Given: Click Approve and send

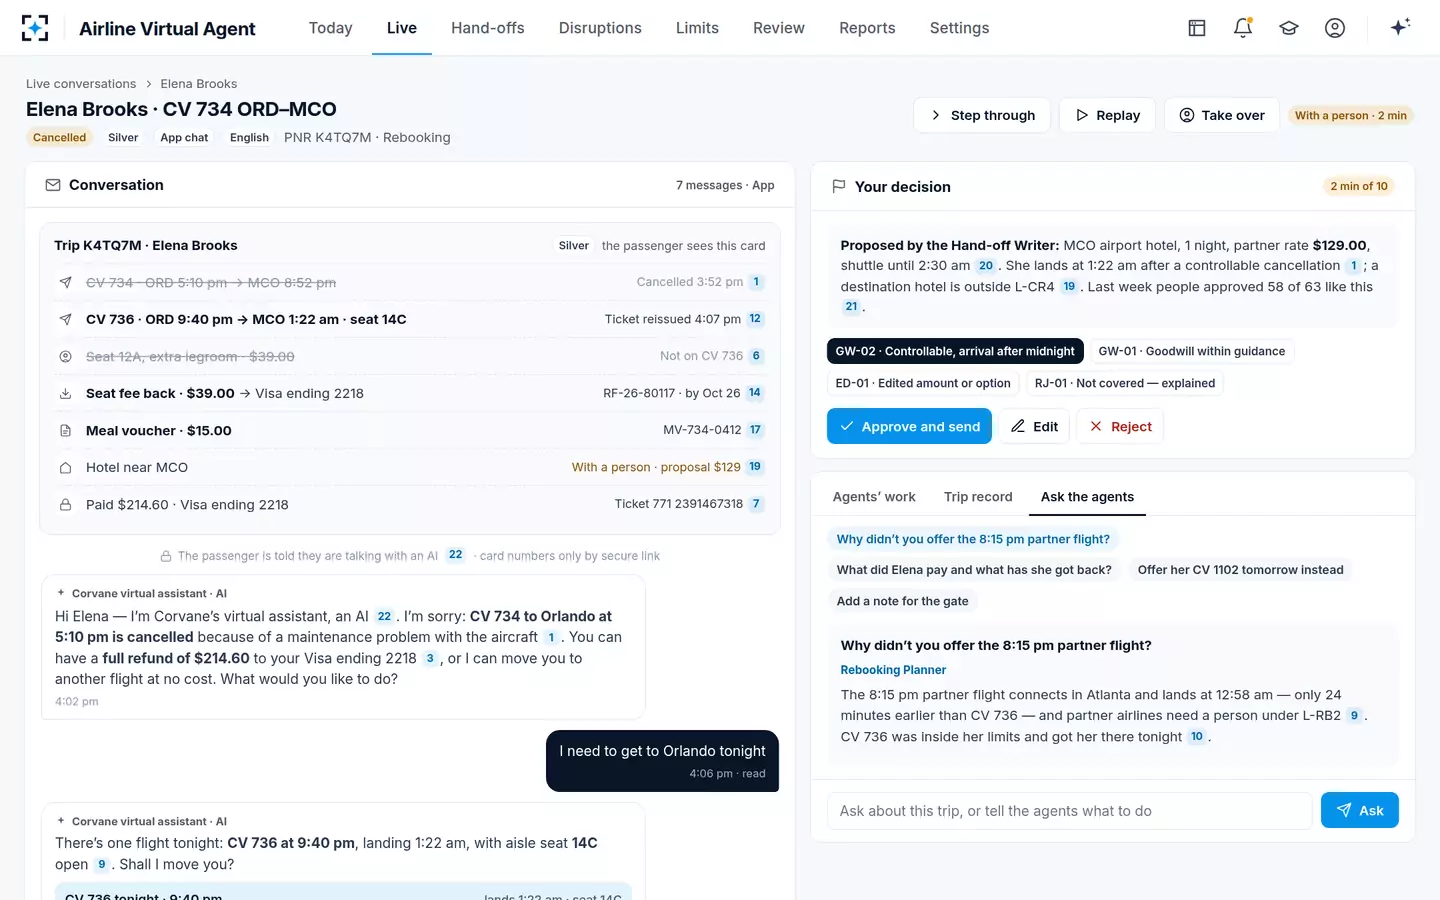Looking at the screenshot, I should pos(909,426).
